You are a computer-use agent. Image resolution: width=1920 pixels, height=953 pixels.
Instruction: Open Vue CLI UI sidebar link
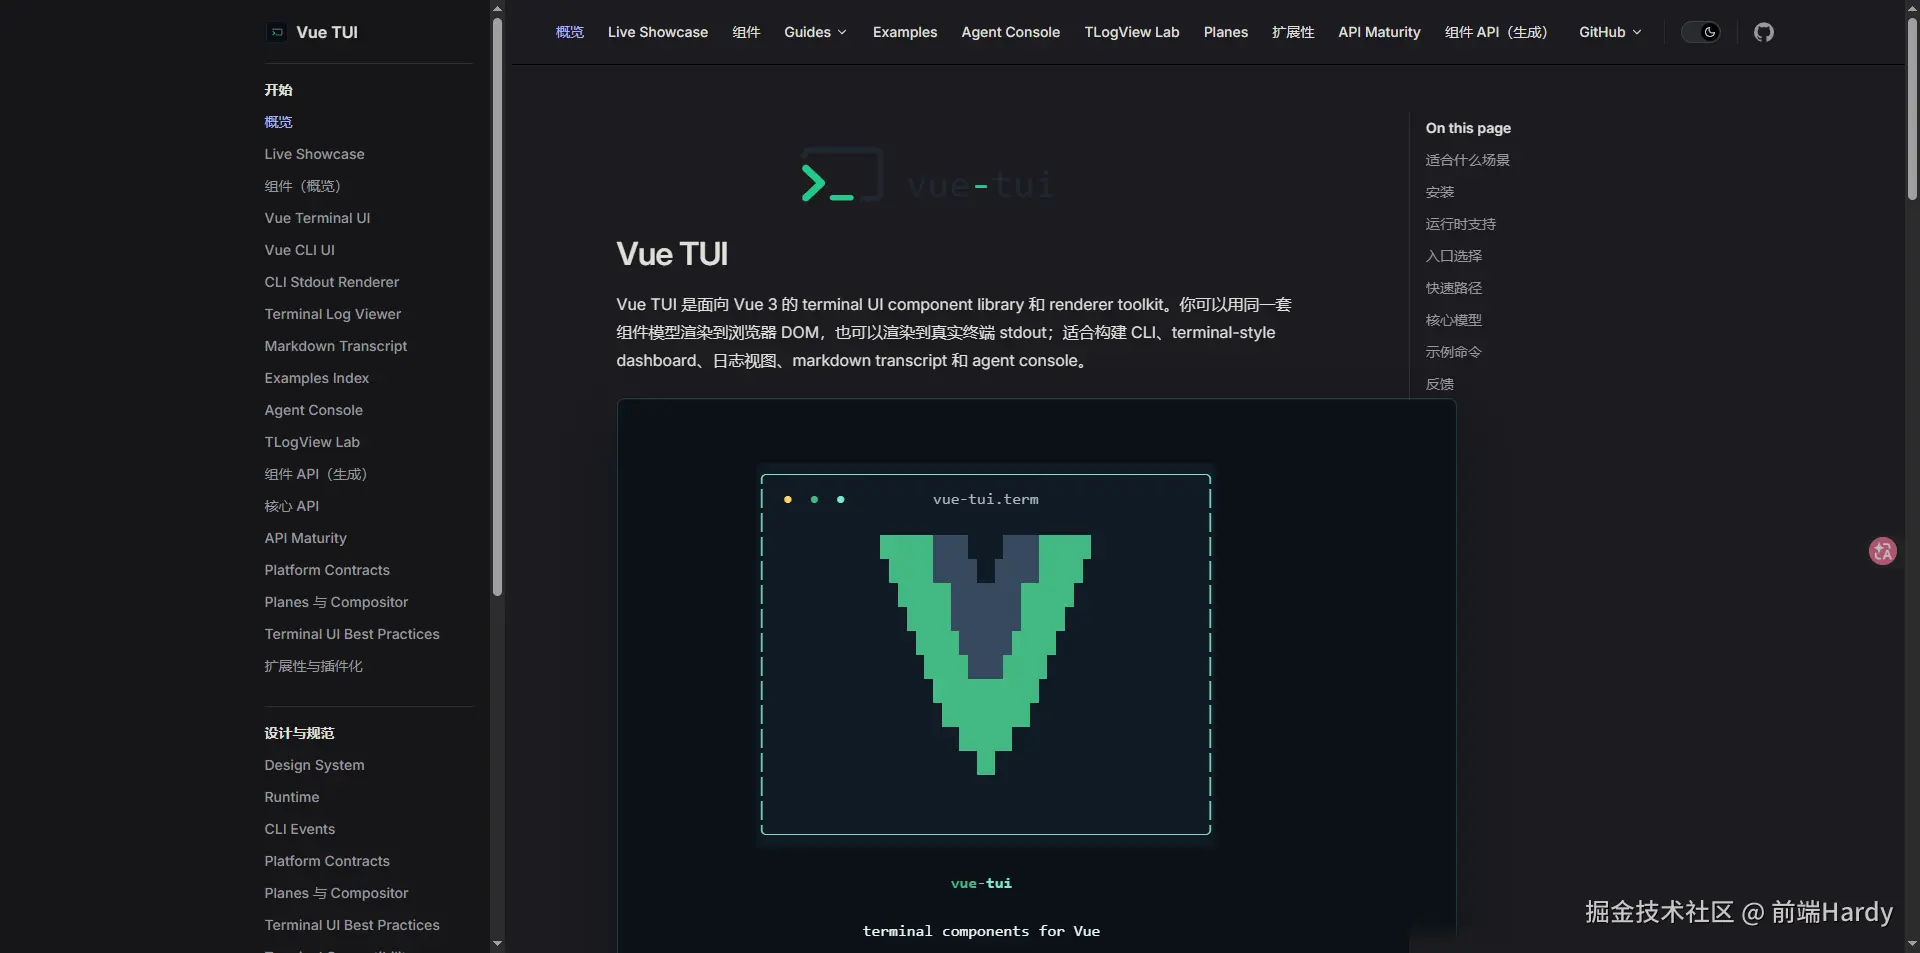pos(299,250)
